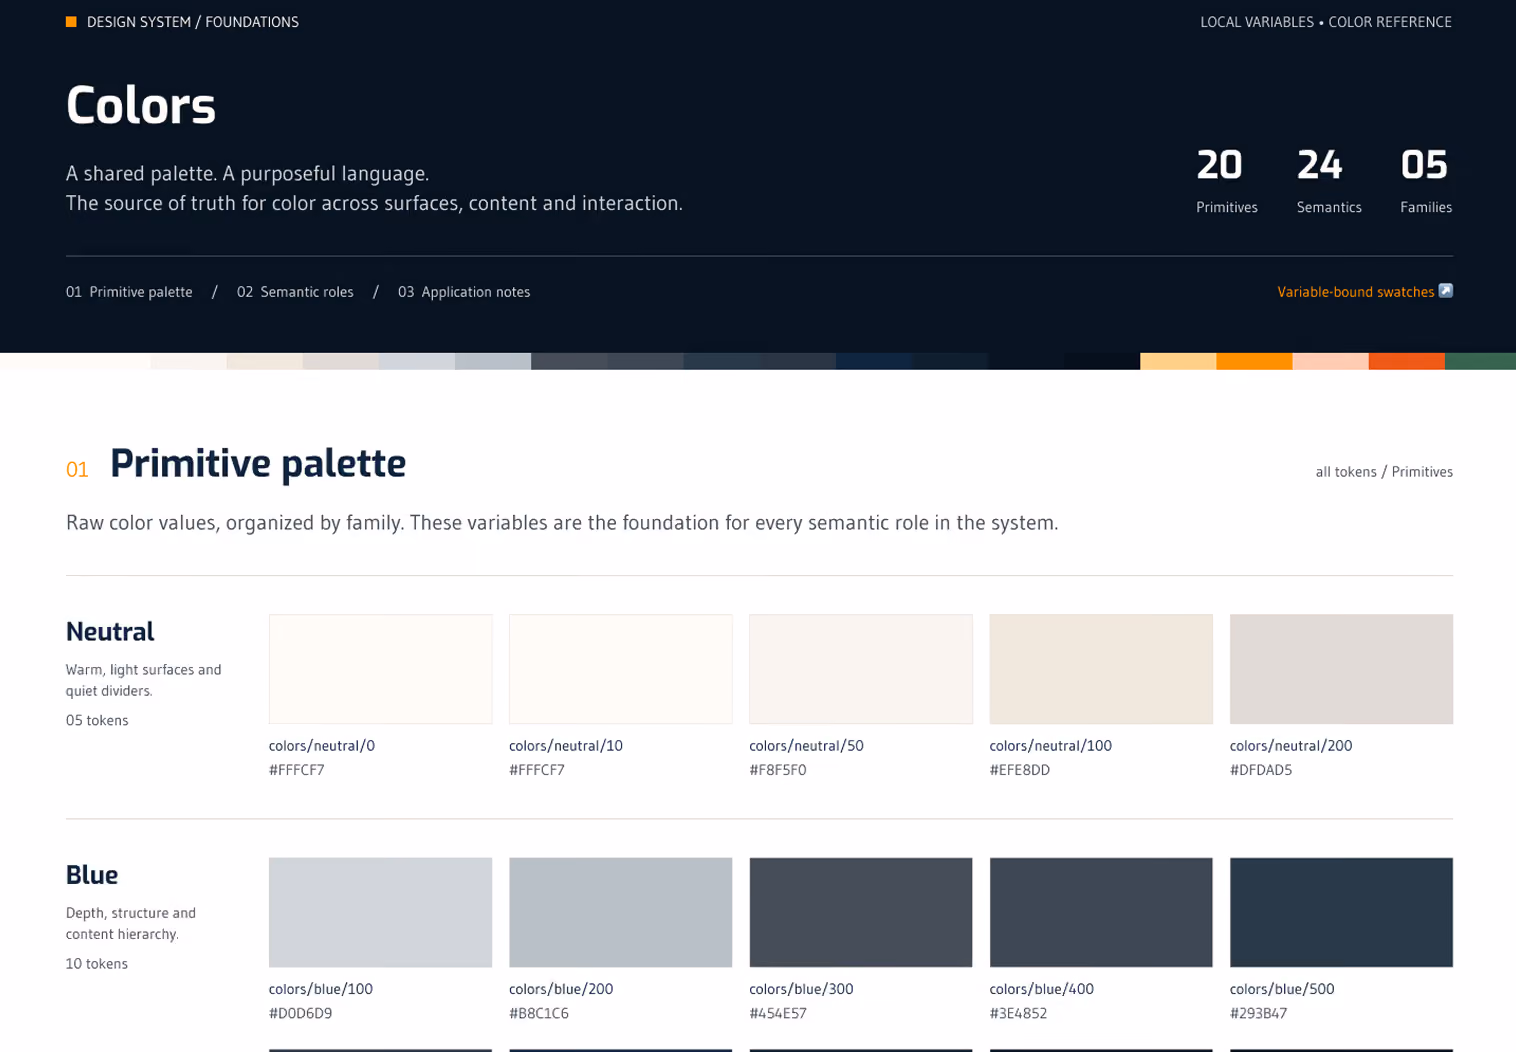The width and height of the screenshot is (1516, 1052).
Task: Click the hex value #293B47
Action: coord(1259,1014)
